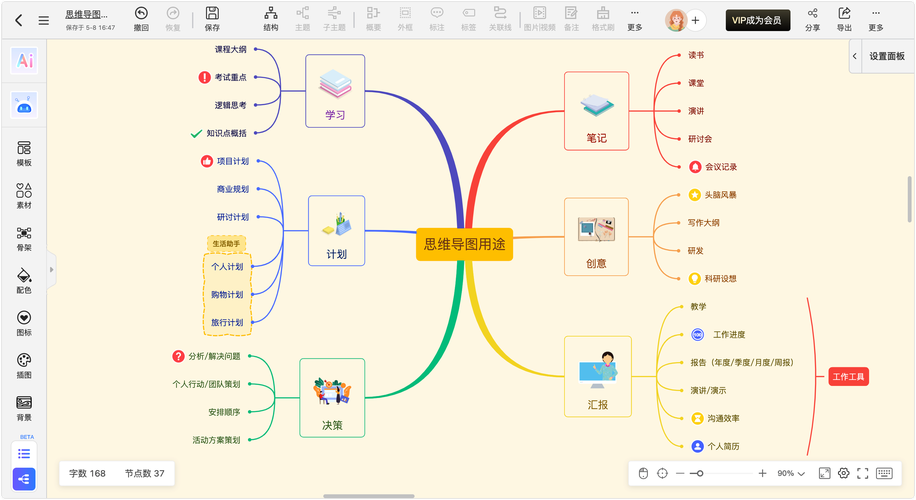Open the AI assistant in the sidebar
Viewport: 916px width, 500px height.
point(24,61)
